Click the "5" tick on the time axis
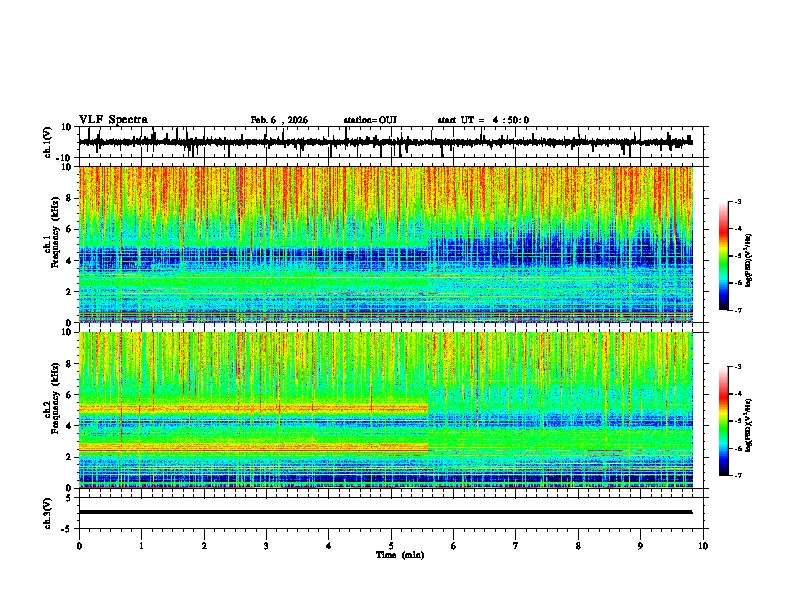This screenshot has width=792, height=612. [391, 546]
